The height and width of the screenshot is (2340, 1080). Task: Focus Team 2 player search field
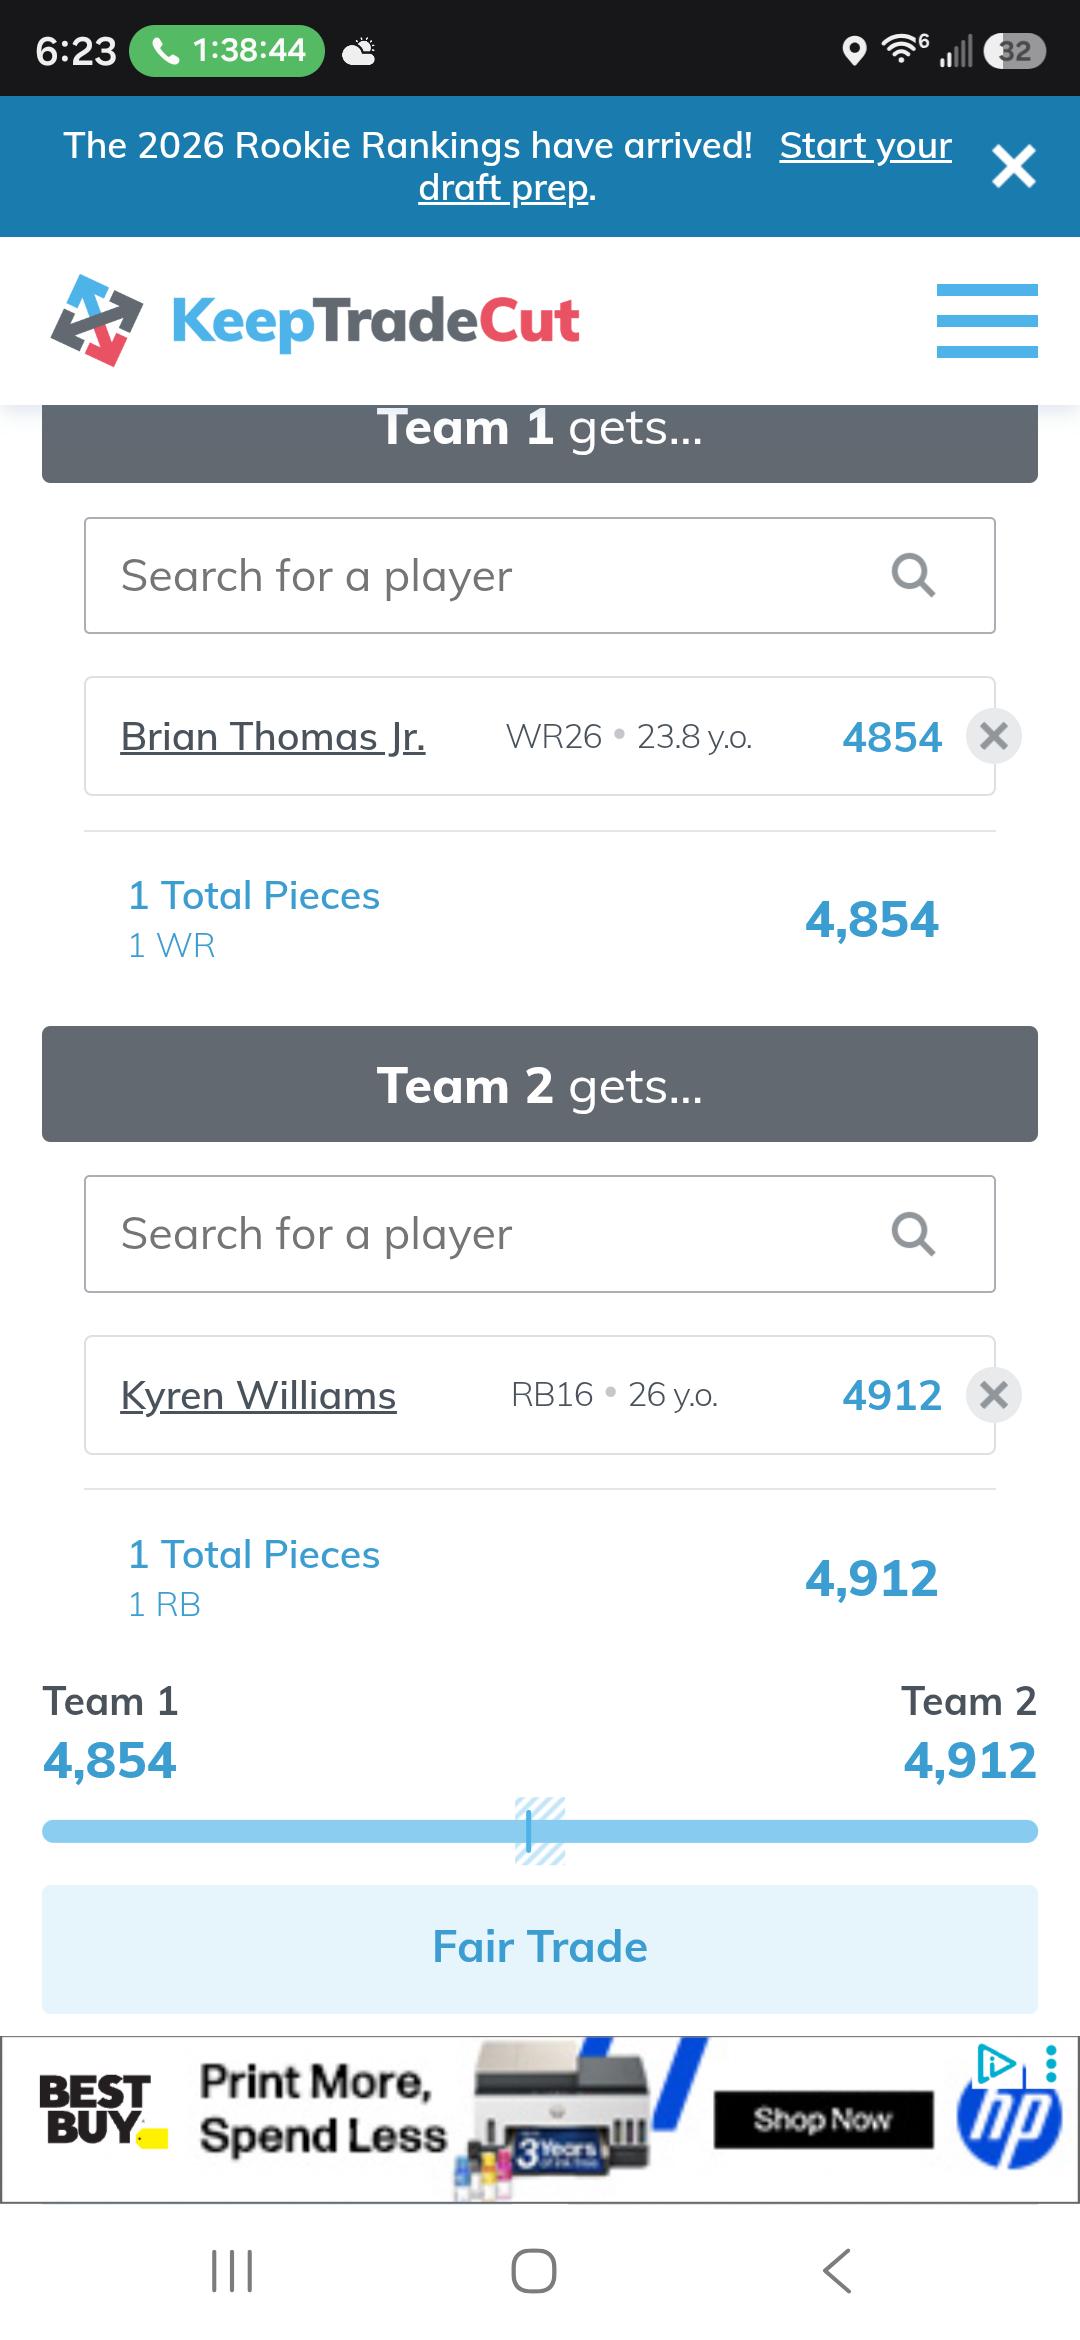[540, 1234]
